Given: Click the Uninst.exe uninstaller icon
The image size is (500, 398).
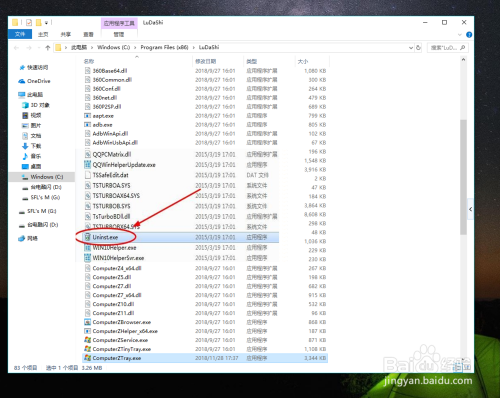Looking at the screenshot, I should pyautogui.click(x=88, y=237).
